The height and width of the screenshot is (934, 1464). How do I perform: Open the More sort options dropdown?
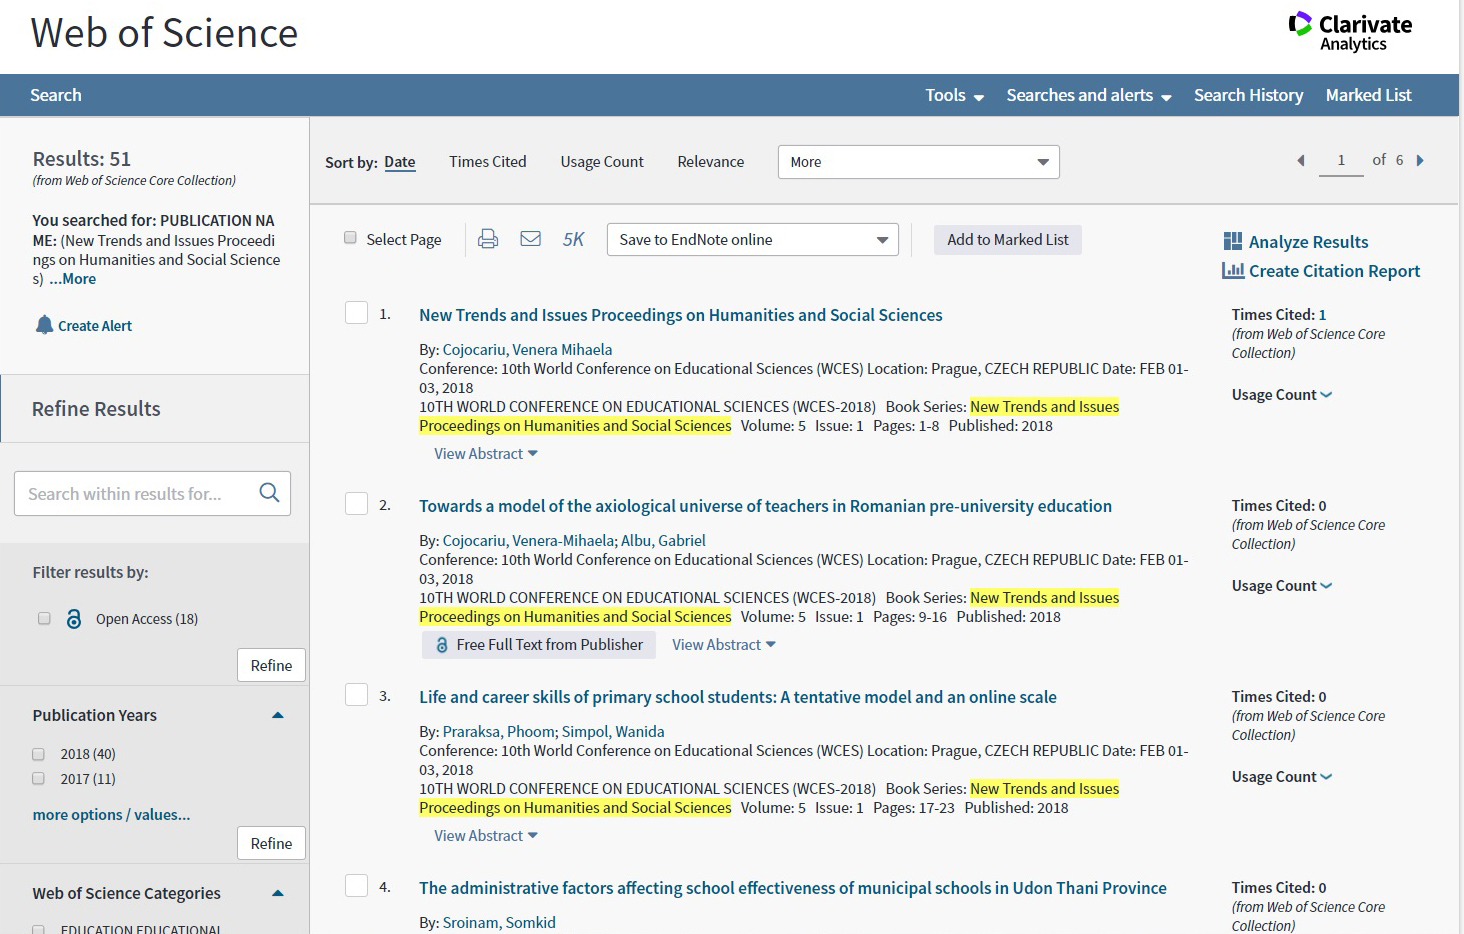tap(918, 162)
